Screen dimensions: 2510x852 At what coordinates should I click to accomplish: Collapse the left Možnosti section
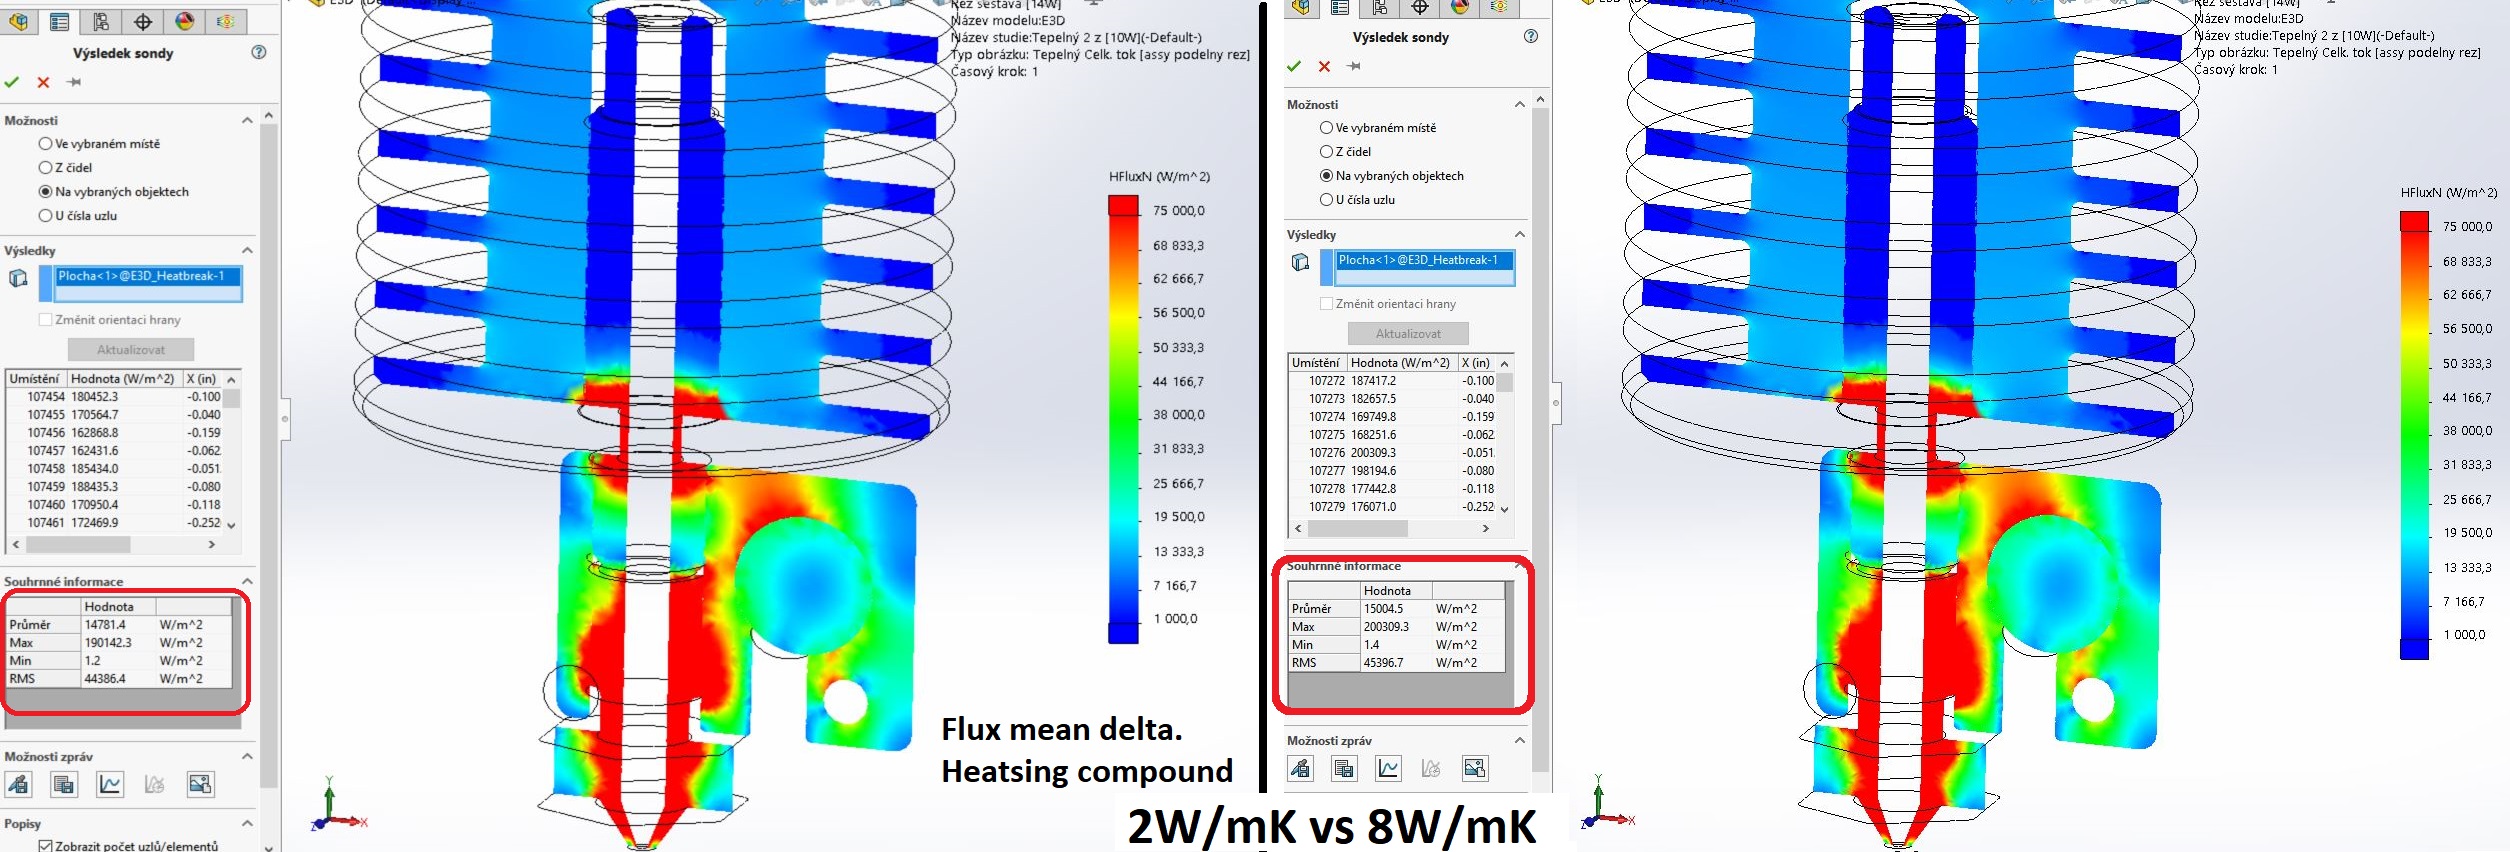click(247, 121)
